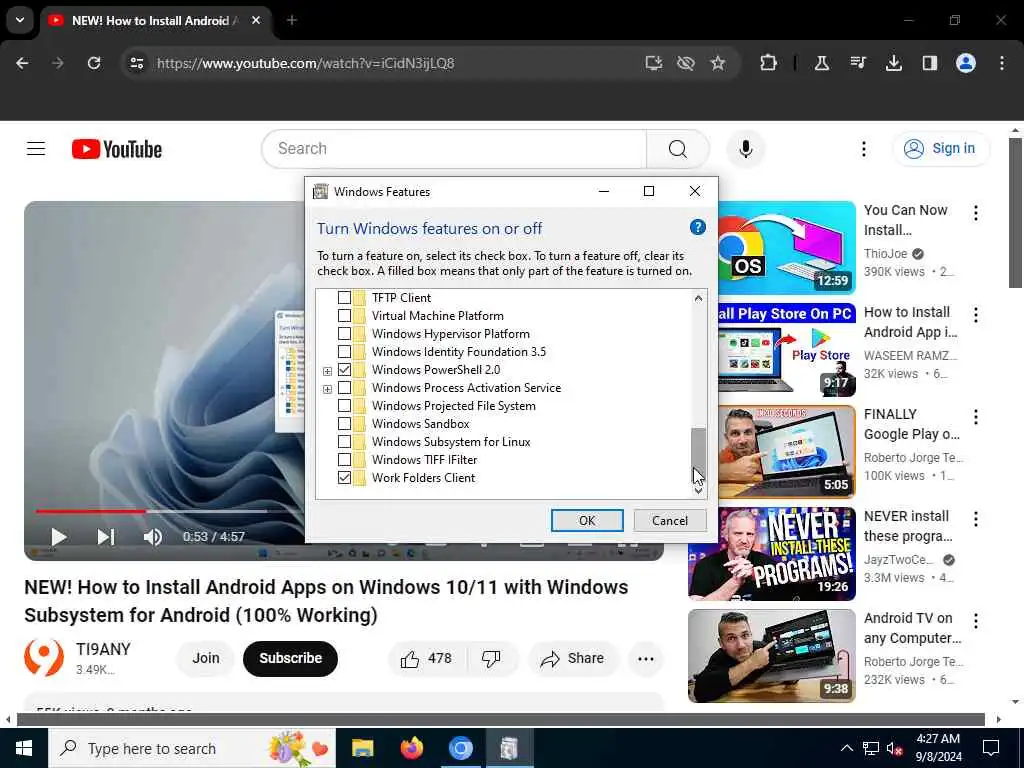The height and width of the screenshot is (768, 1024).
Task: Subscribe to the TI9ANY channel
Action: [x=291, y=658]
